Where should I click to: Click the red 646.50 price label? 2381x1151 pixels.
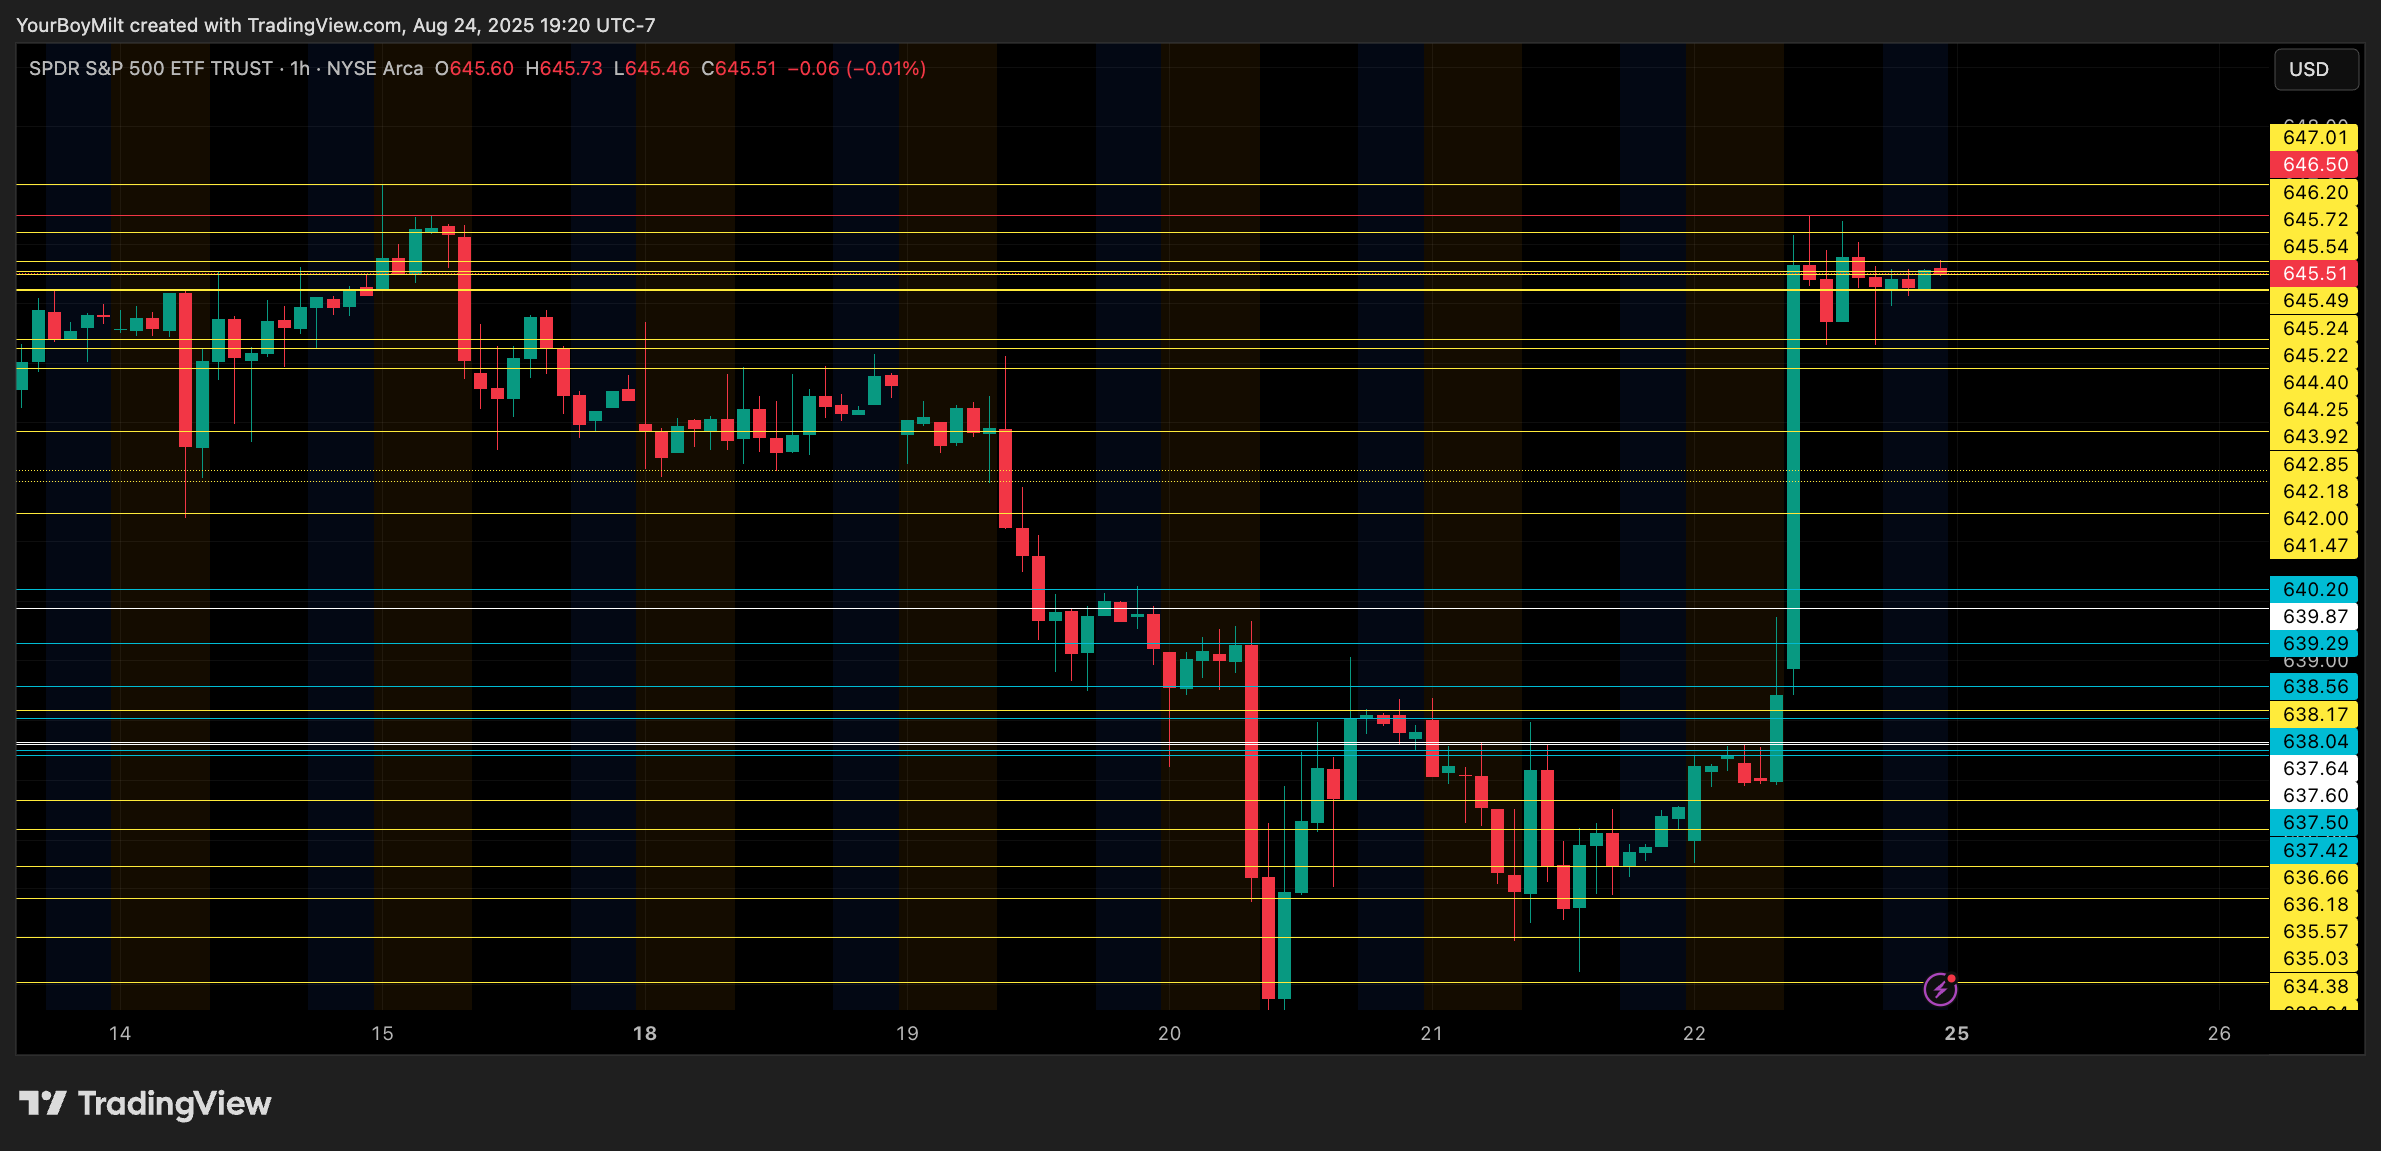2314,165
